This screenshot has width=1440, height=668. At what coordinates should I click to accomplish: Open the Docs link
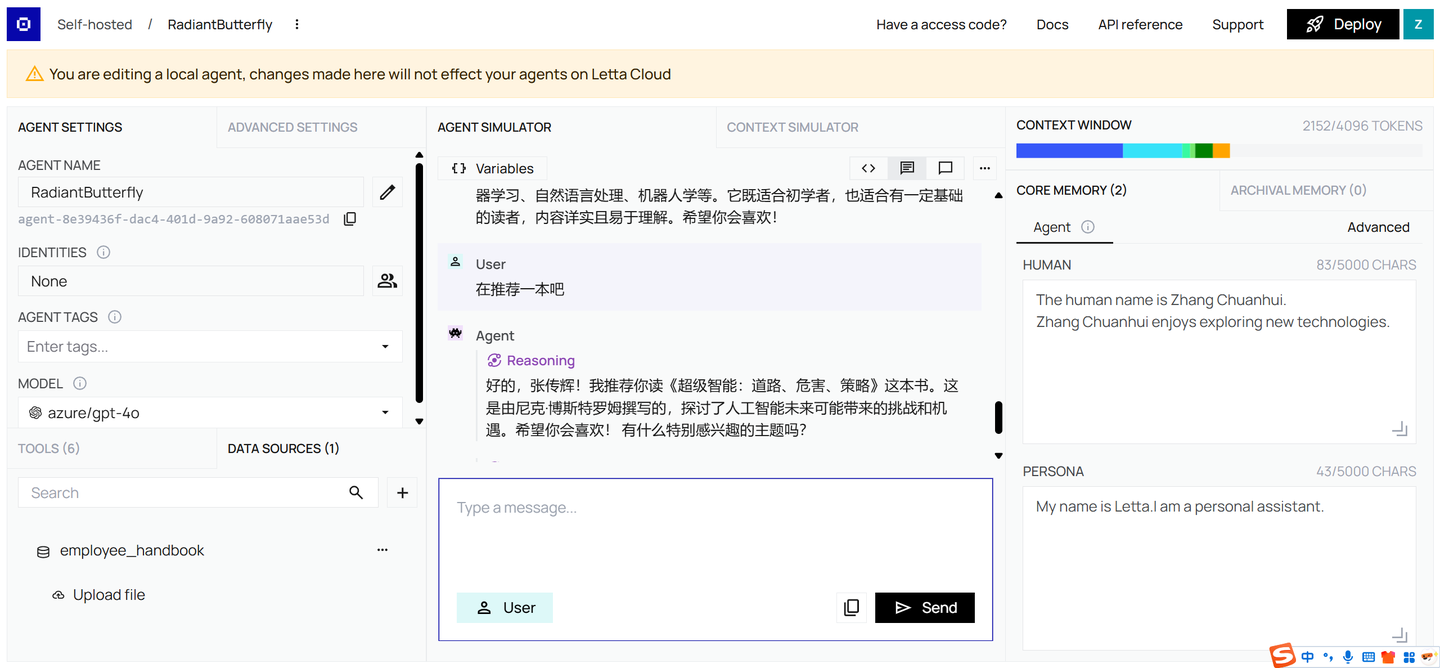tap(1052, 24)
